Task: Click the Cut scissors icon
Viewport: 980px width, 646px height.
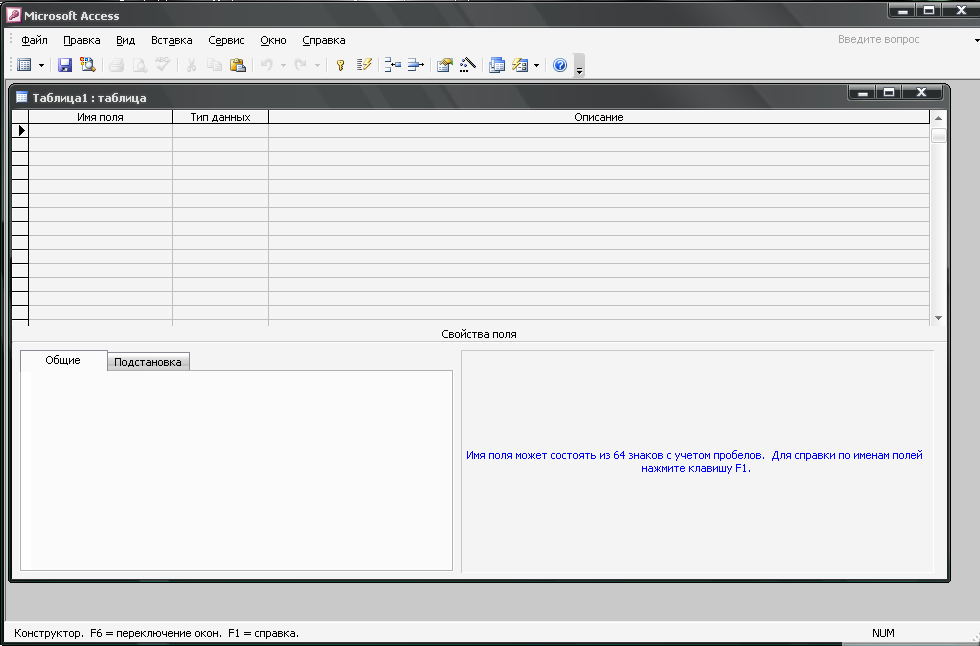Action: point(191,65)
